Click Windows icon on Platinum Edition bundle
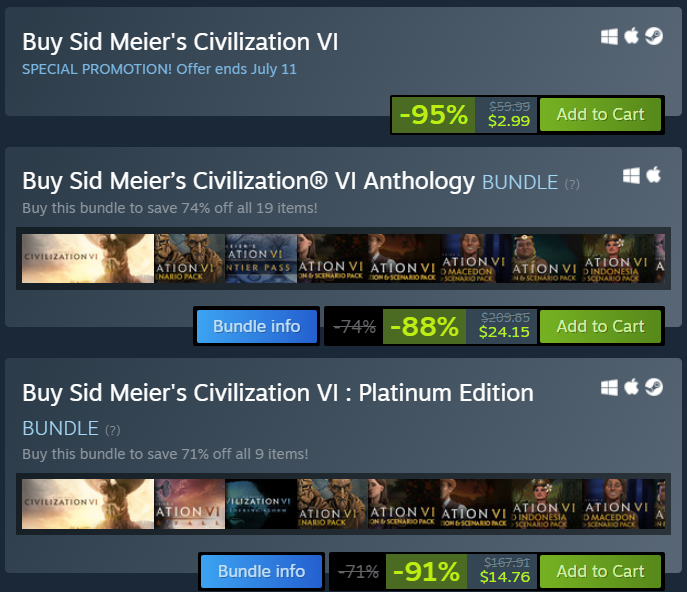 [609, 387]
